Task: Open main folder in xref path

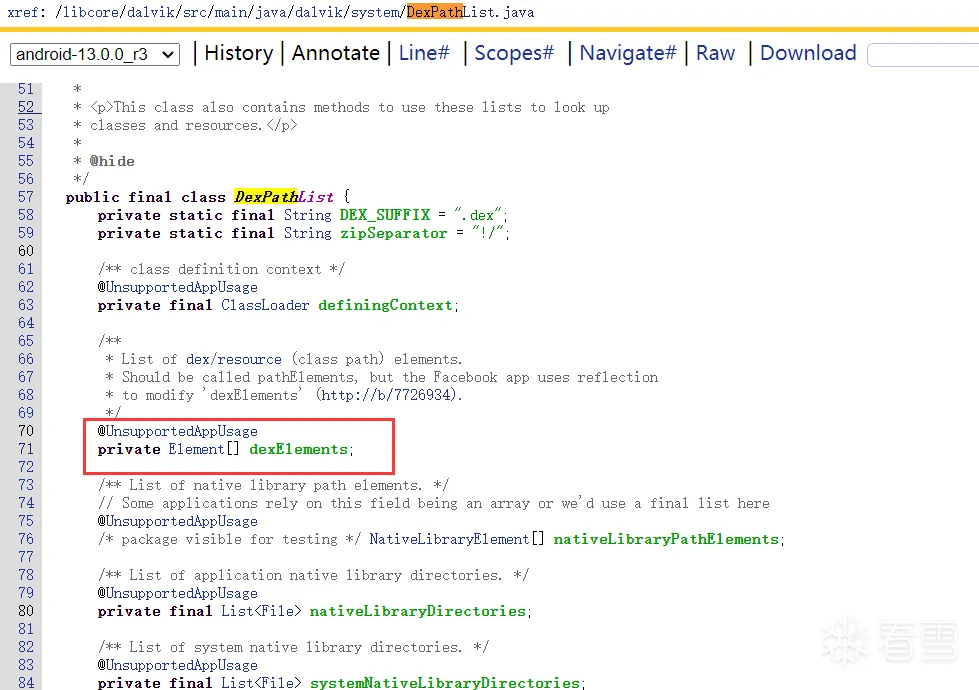Action: pyautogui.click(x=230, y=12)
